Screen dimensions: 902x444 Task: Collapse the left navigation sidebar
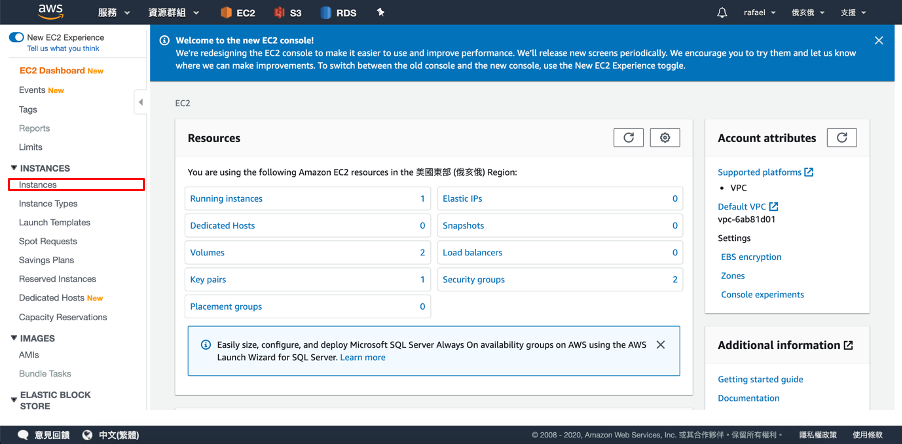click(140, 102)
